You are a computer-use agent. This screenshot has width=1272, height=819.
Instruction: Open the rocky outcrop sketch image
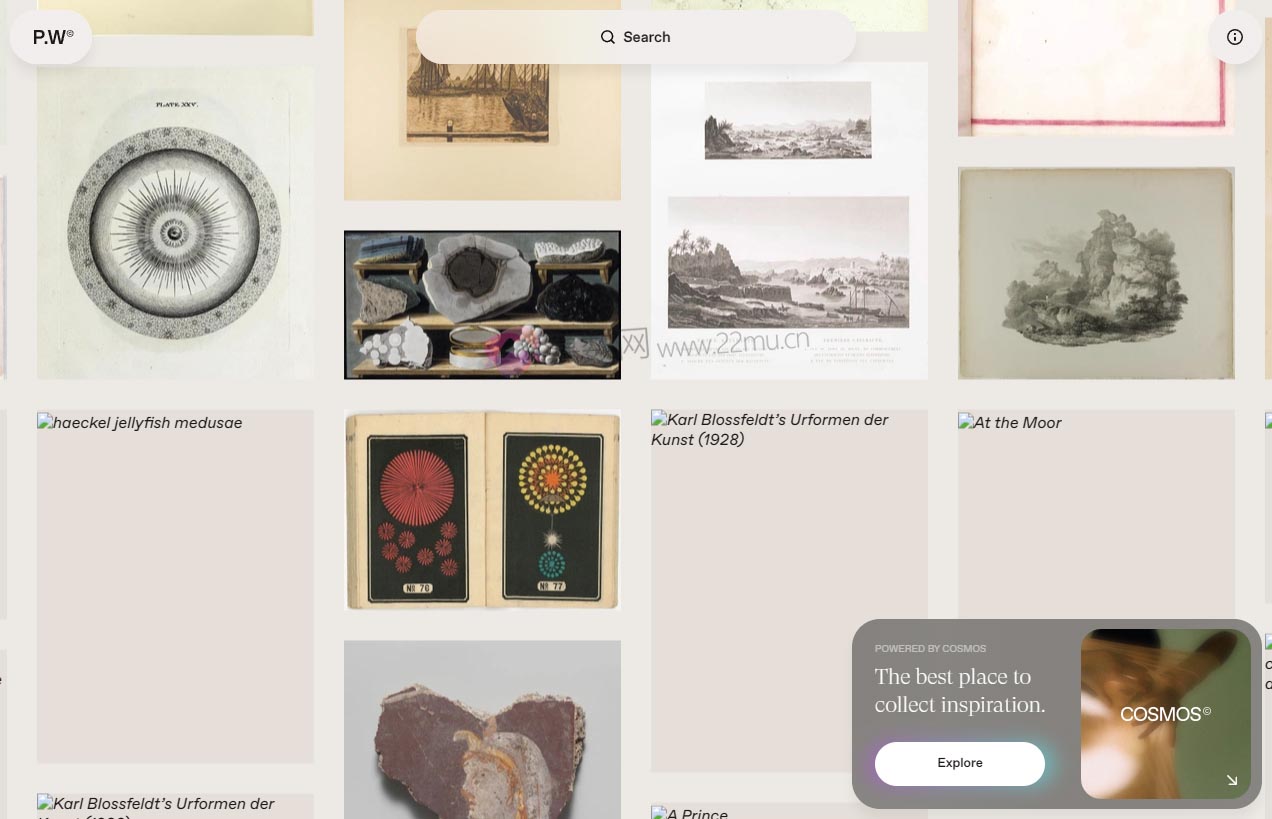click(1096, 272)
